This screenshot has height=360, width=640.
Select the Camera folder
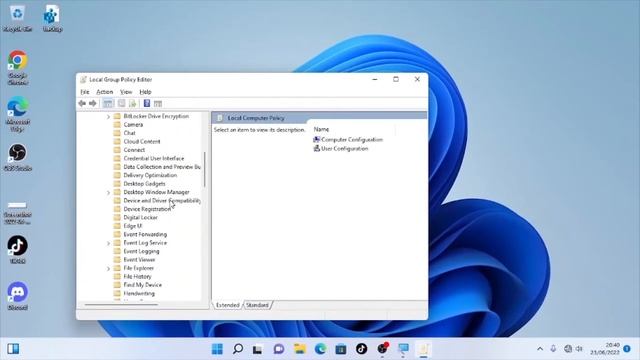pyautogui.click(x=128, y=124)
